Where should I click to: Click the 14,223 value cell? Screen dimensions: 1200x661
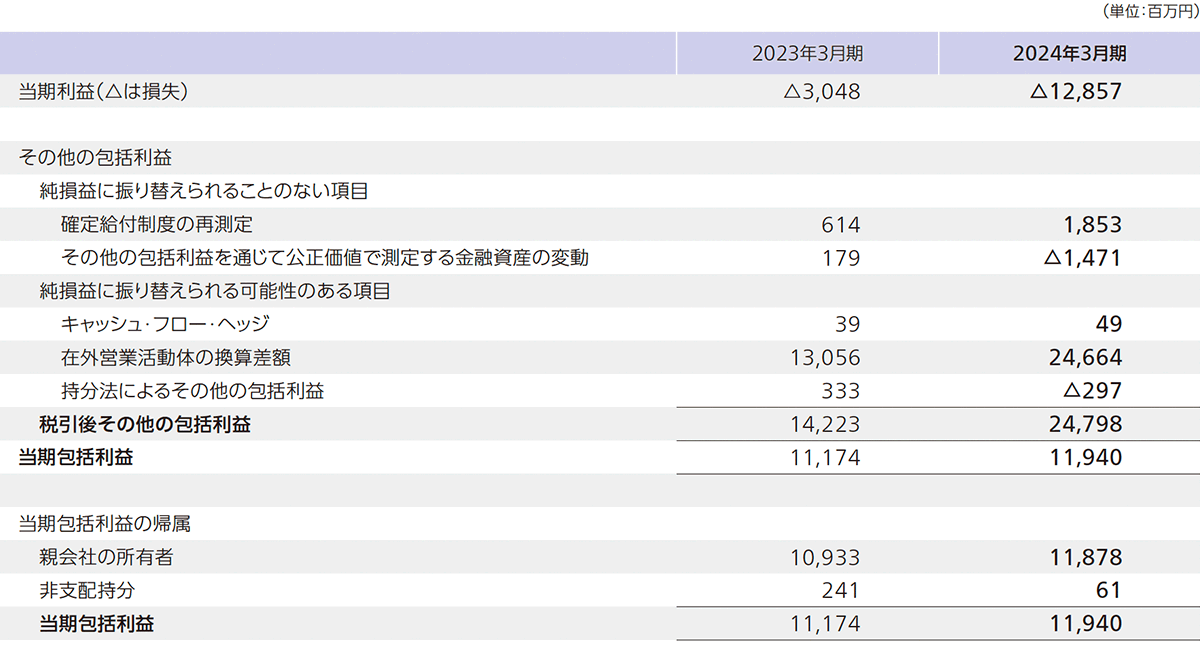[x=828, y=424]
